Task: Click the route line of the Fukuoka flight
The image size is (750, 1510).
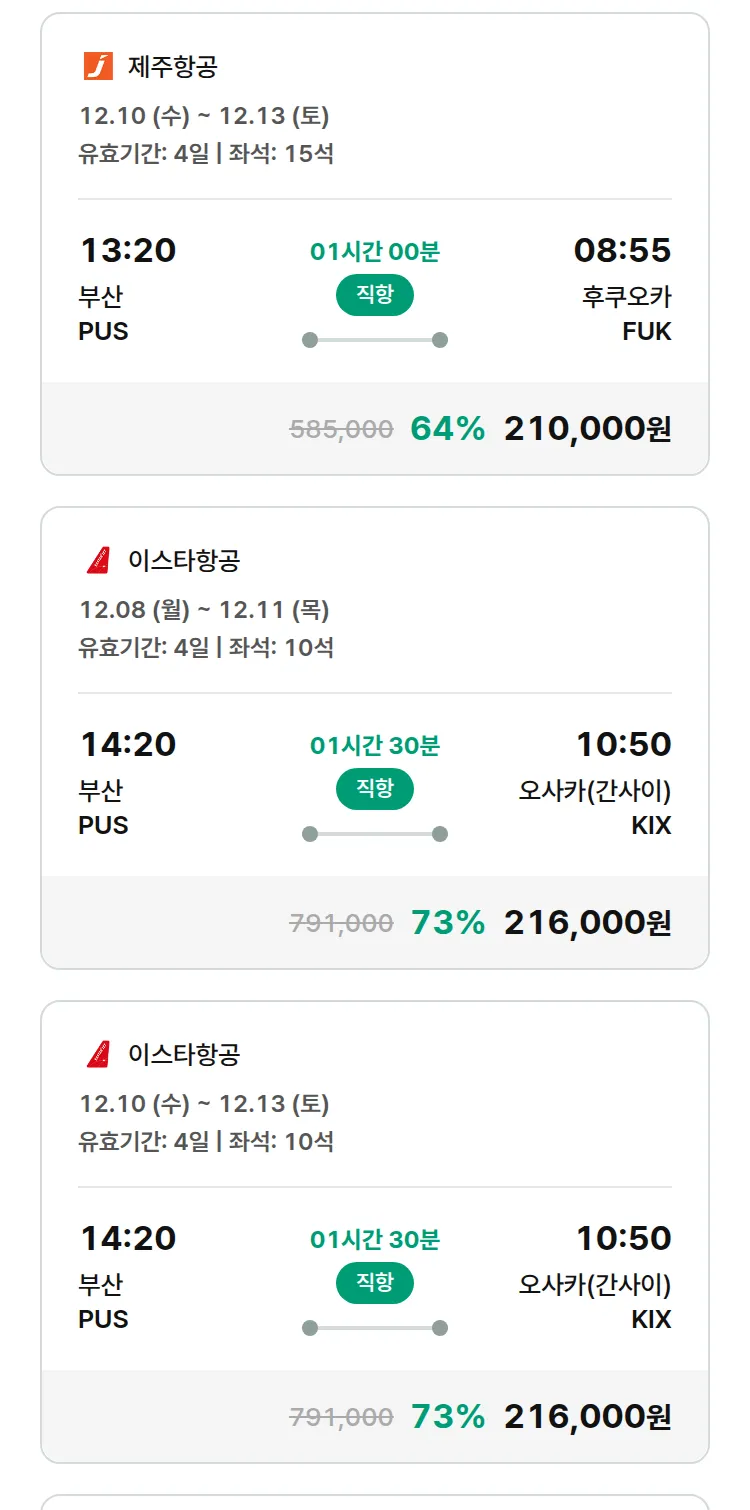Action: [x=374, y=340]
